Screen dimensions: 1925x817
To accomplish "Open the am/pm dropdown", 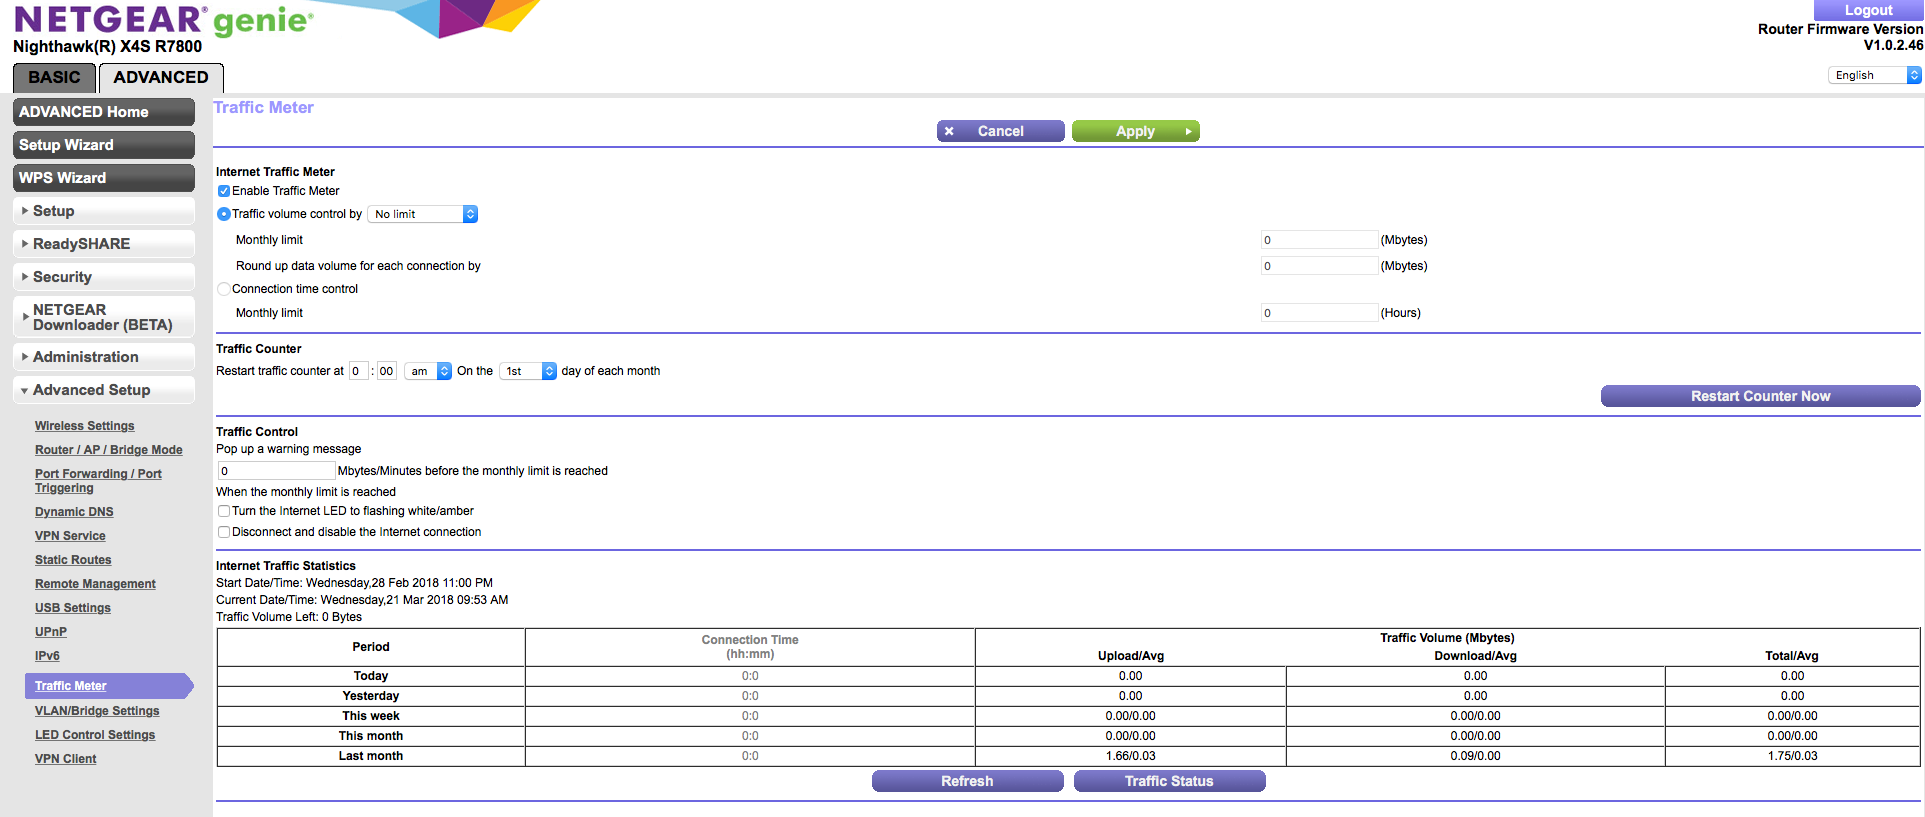I will click(428, 371).
